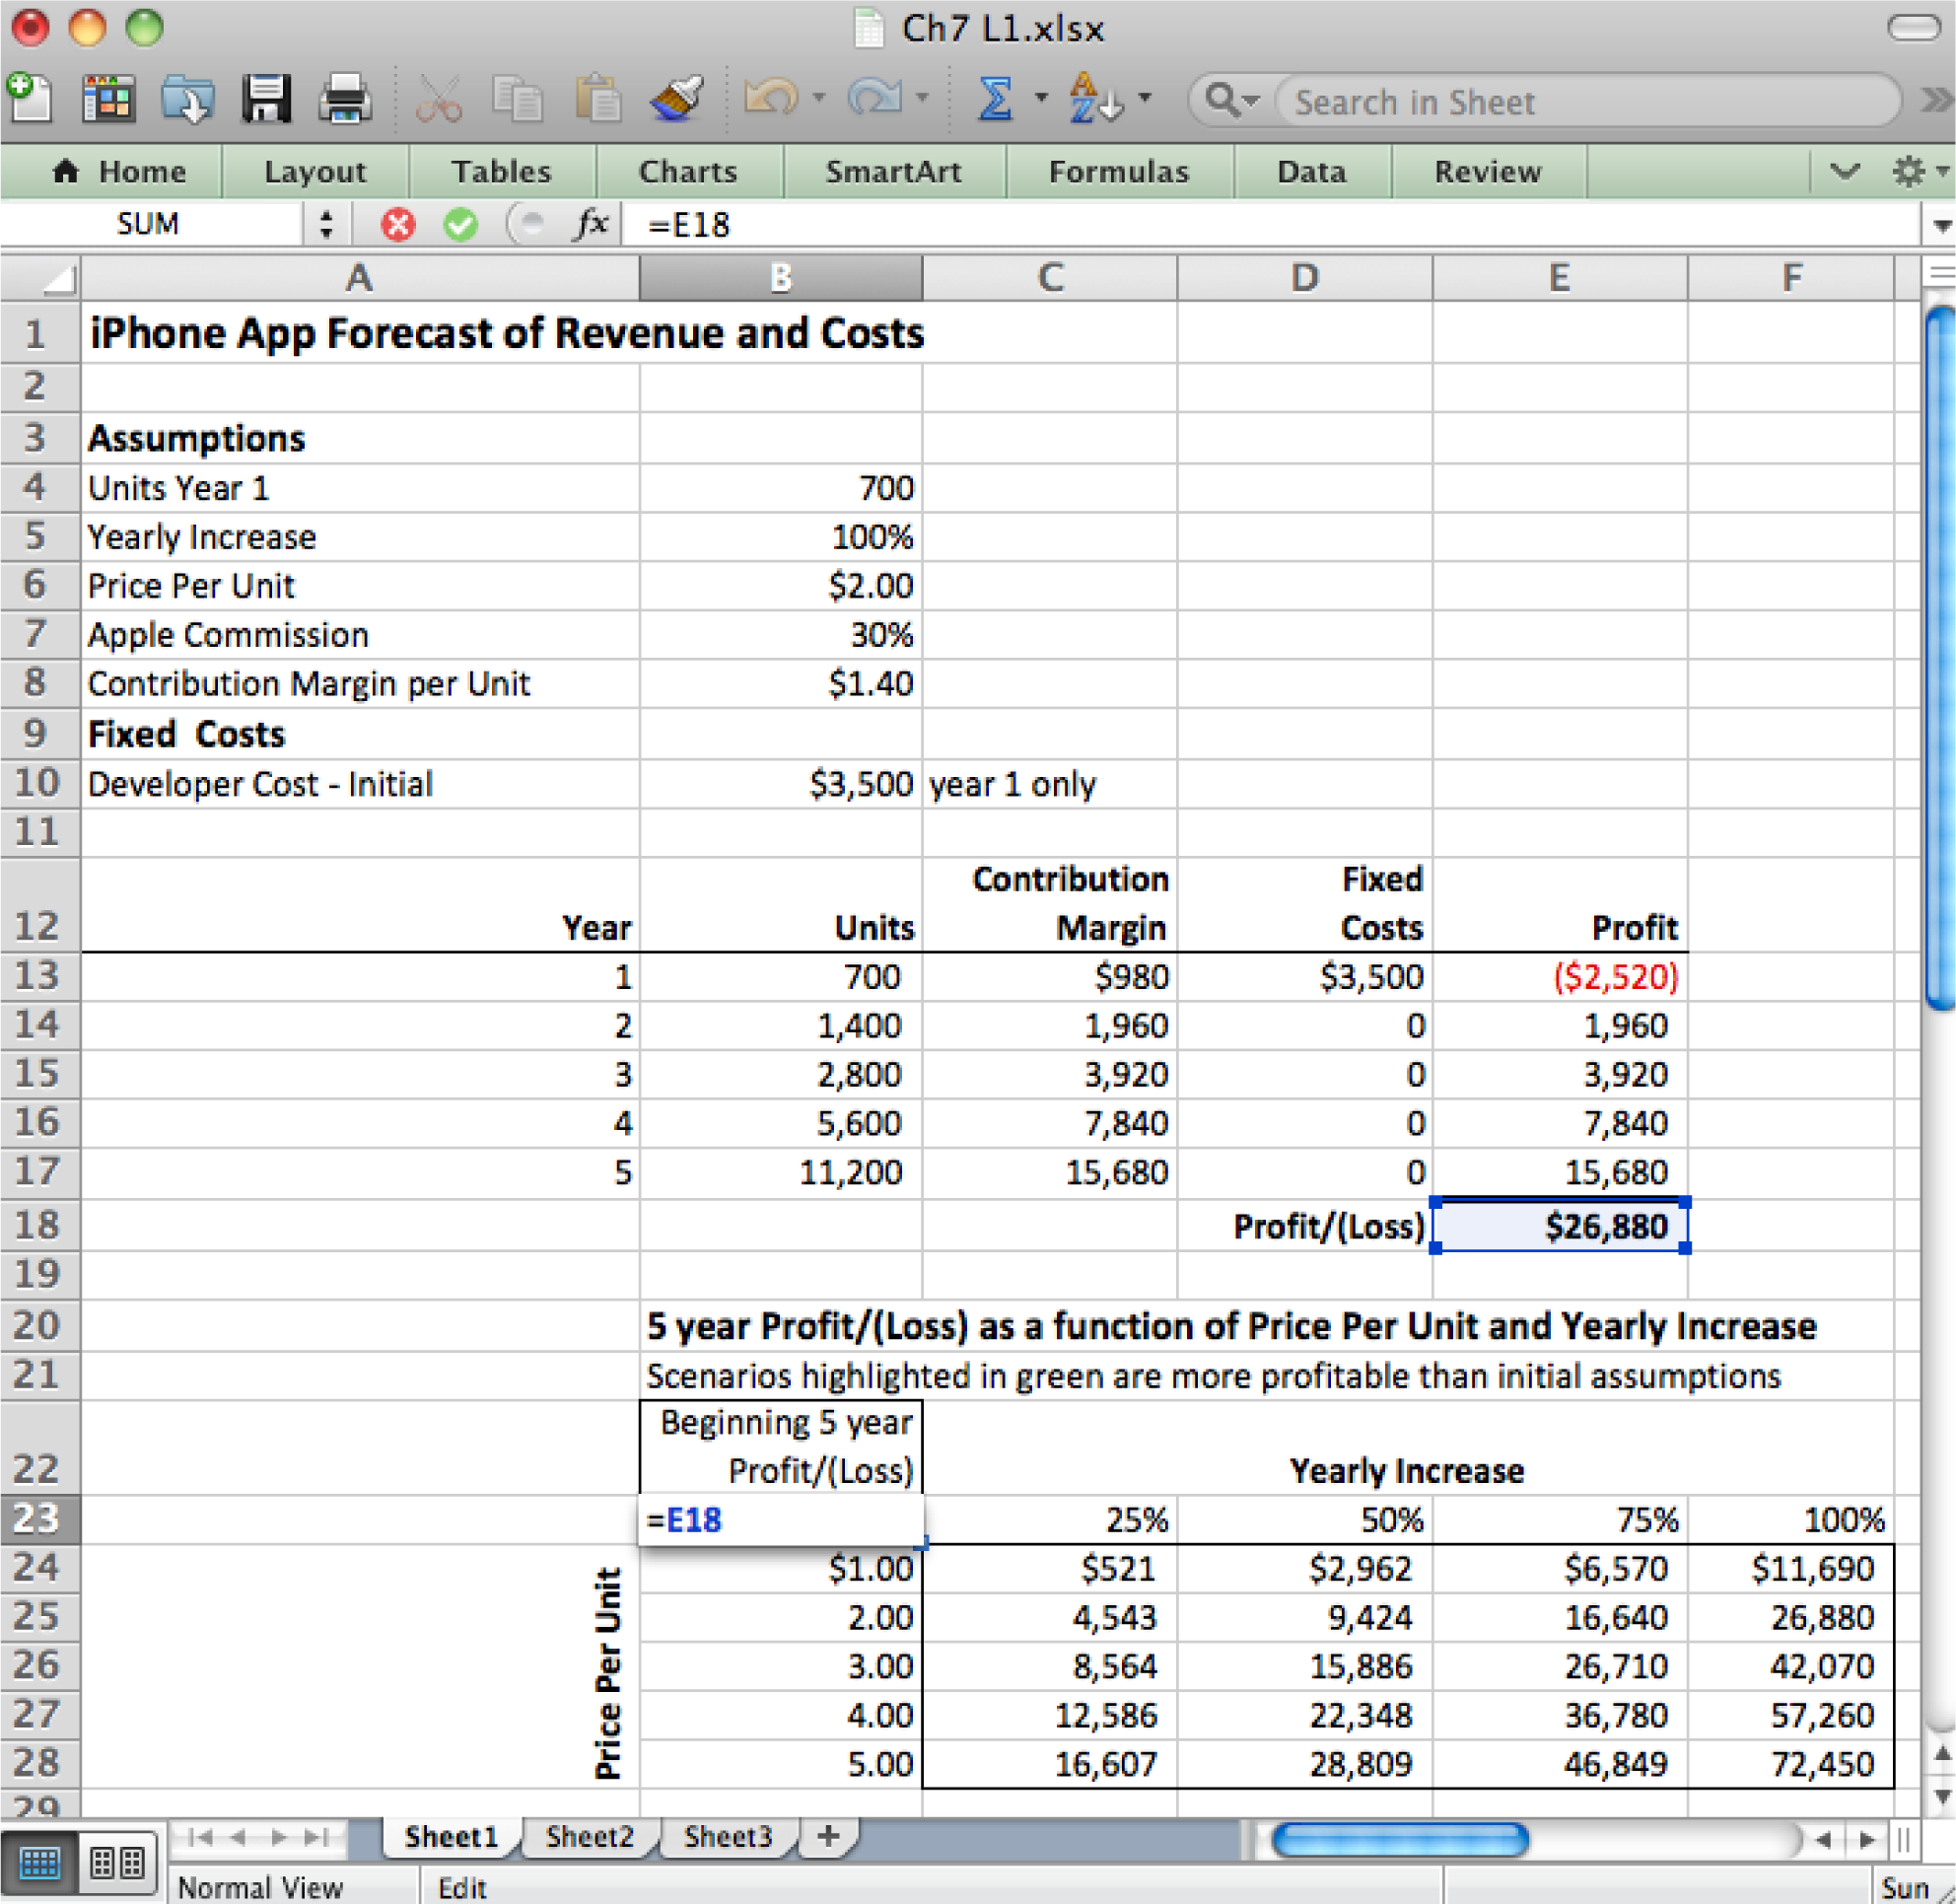Expand the AutoSum dropdown arrow

coord(1041,98)
